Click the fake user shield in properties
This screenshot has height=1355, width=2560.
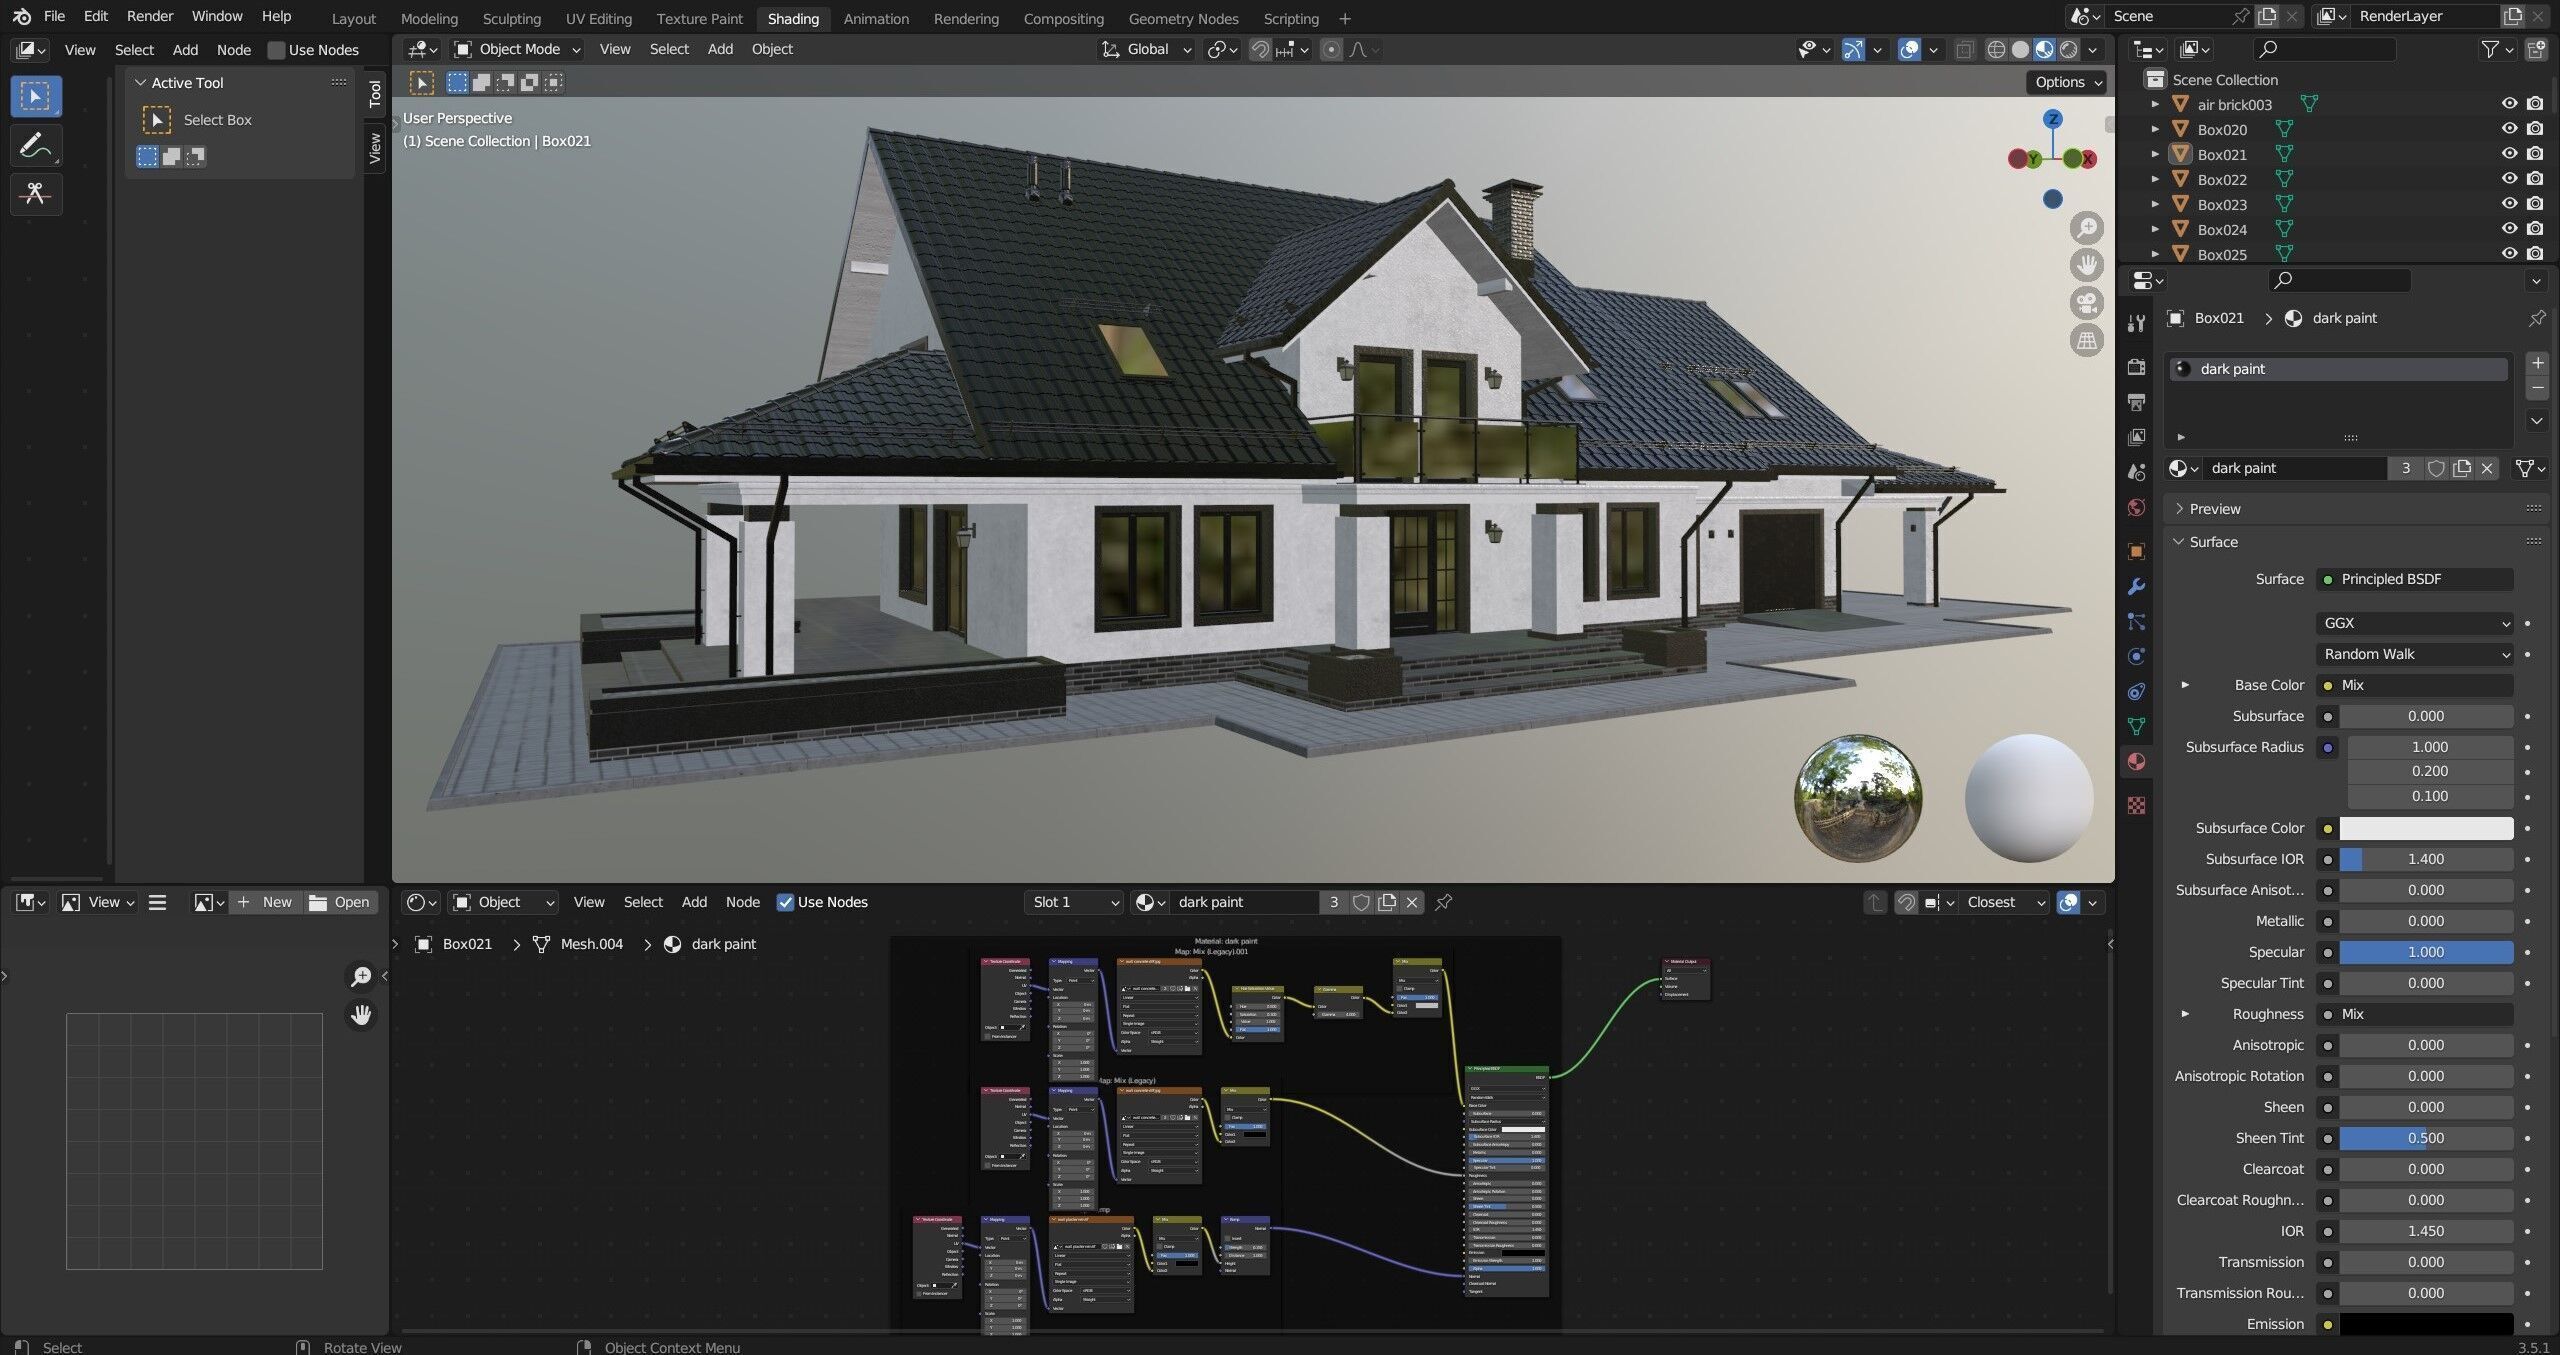click(2437, 468)
